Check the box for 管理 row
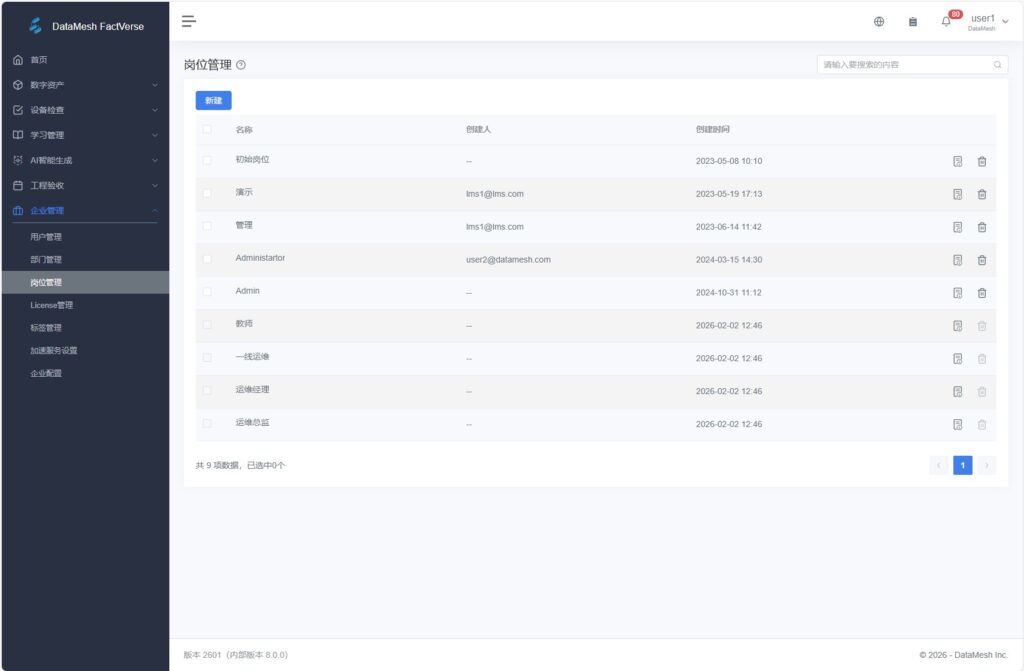This screenshot has height=671, width=1024. (207, 226)
